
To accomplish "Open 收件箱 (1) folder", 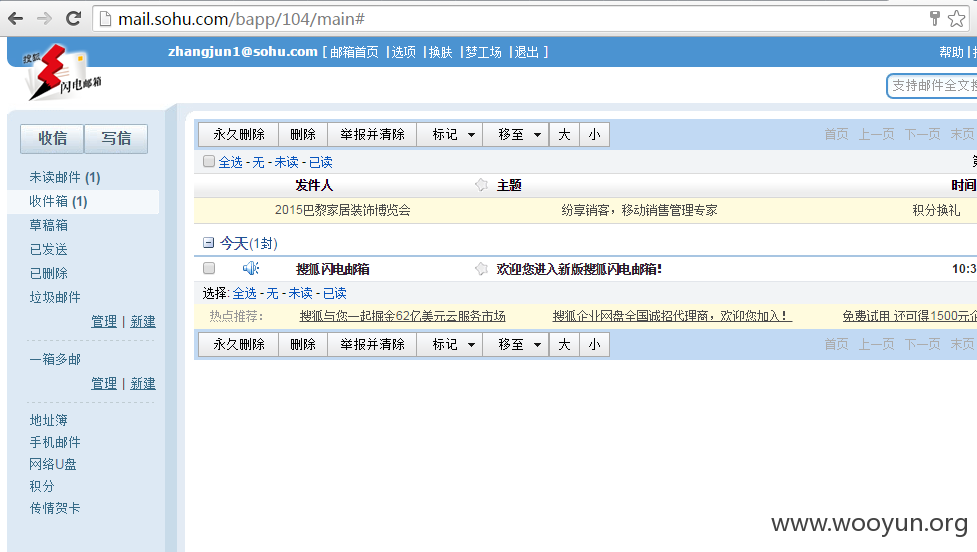I will click(59, 201).
